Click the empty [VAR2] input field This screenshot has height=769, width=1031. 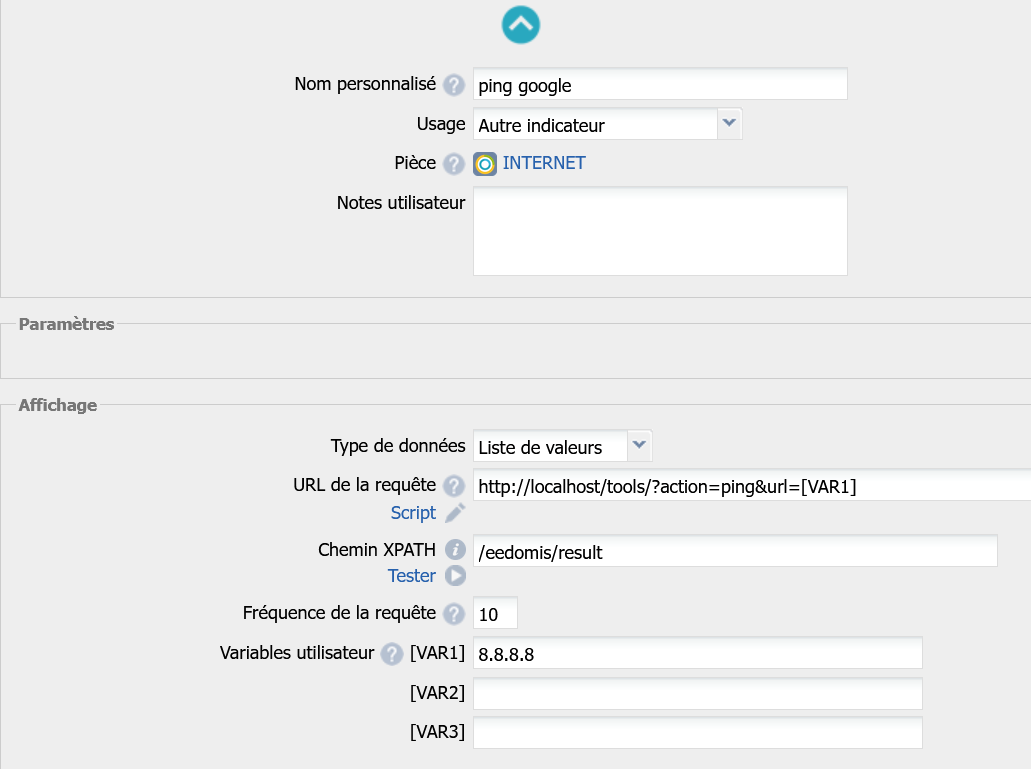697,693
